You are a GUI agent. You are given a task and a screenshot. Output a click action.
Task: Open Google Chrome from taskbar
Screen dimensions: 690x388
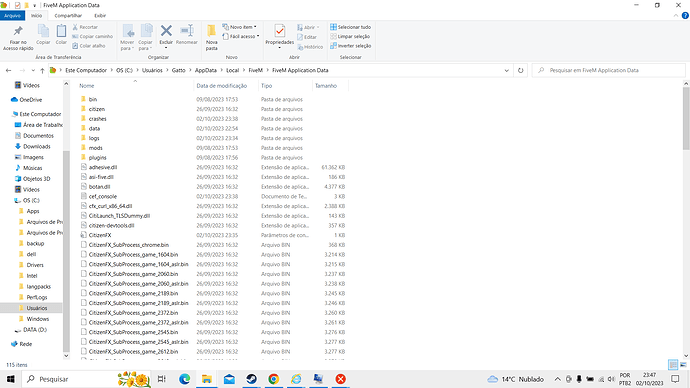click(274, 379)
